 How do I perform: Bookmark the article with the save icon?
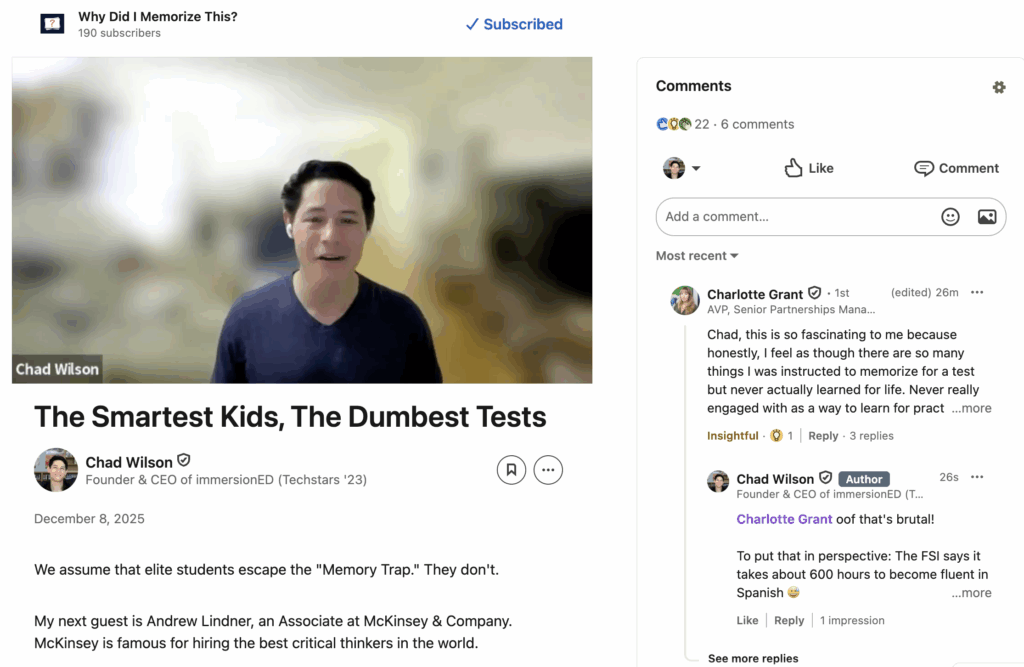(511, 469)
